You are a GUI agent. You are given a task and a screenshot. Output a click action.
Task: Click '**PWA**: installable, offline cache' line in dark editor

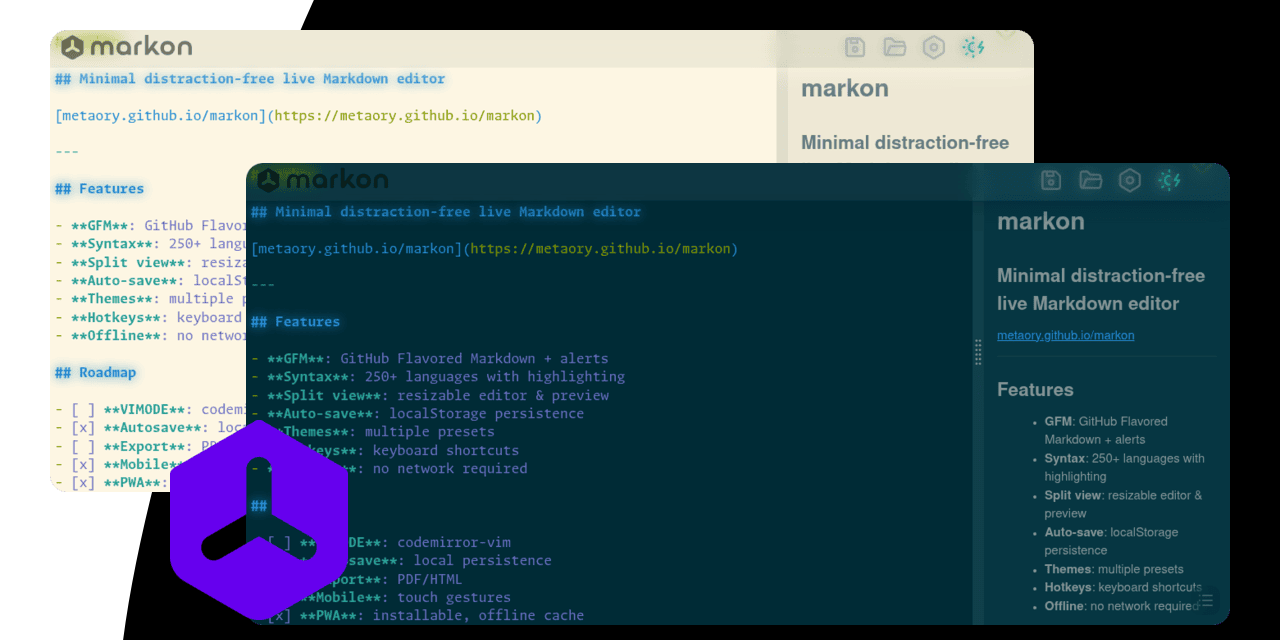(418, 615)
